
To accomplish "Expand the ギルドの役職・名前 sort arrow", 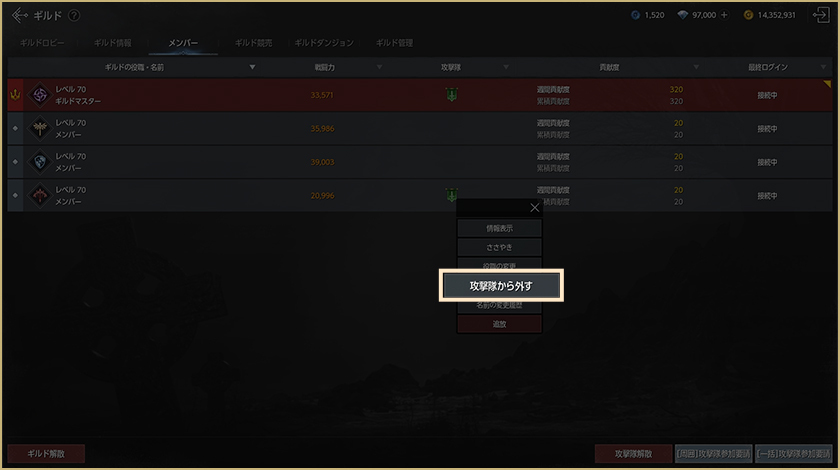I will (252, 67).
